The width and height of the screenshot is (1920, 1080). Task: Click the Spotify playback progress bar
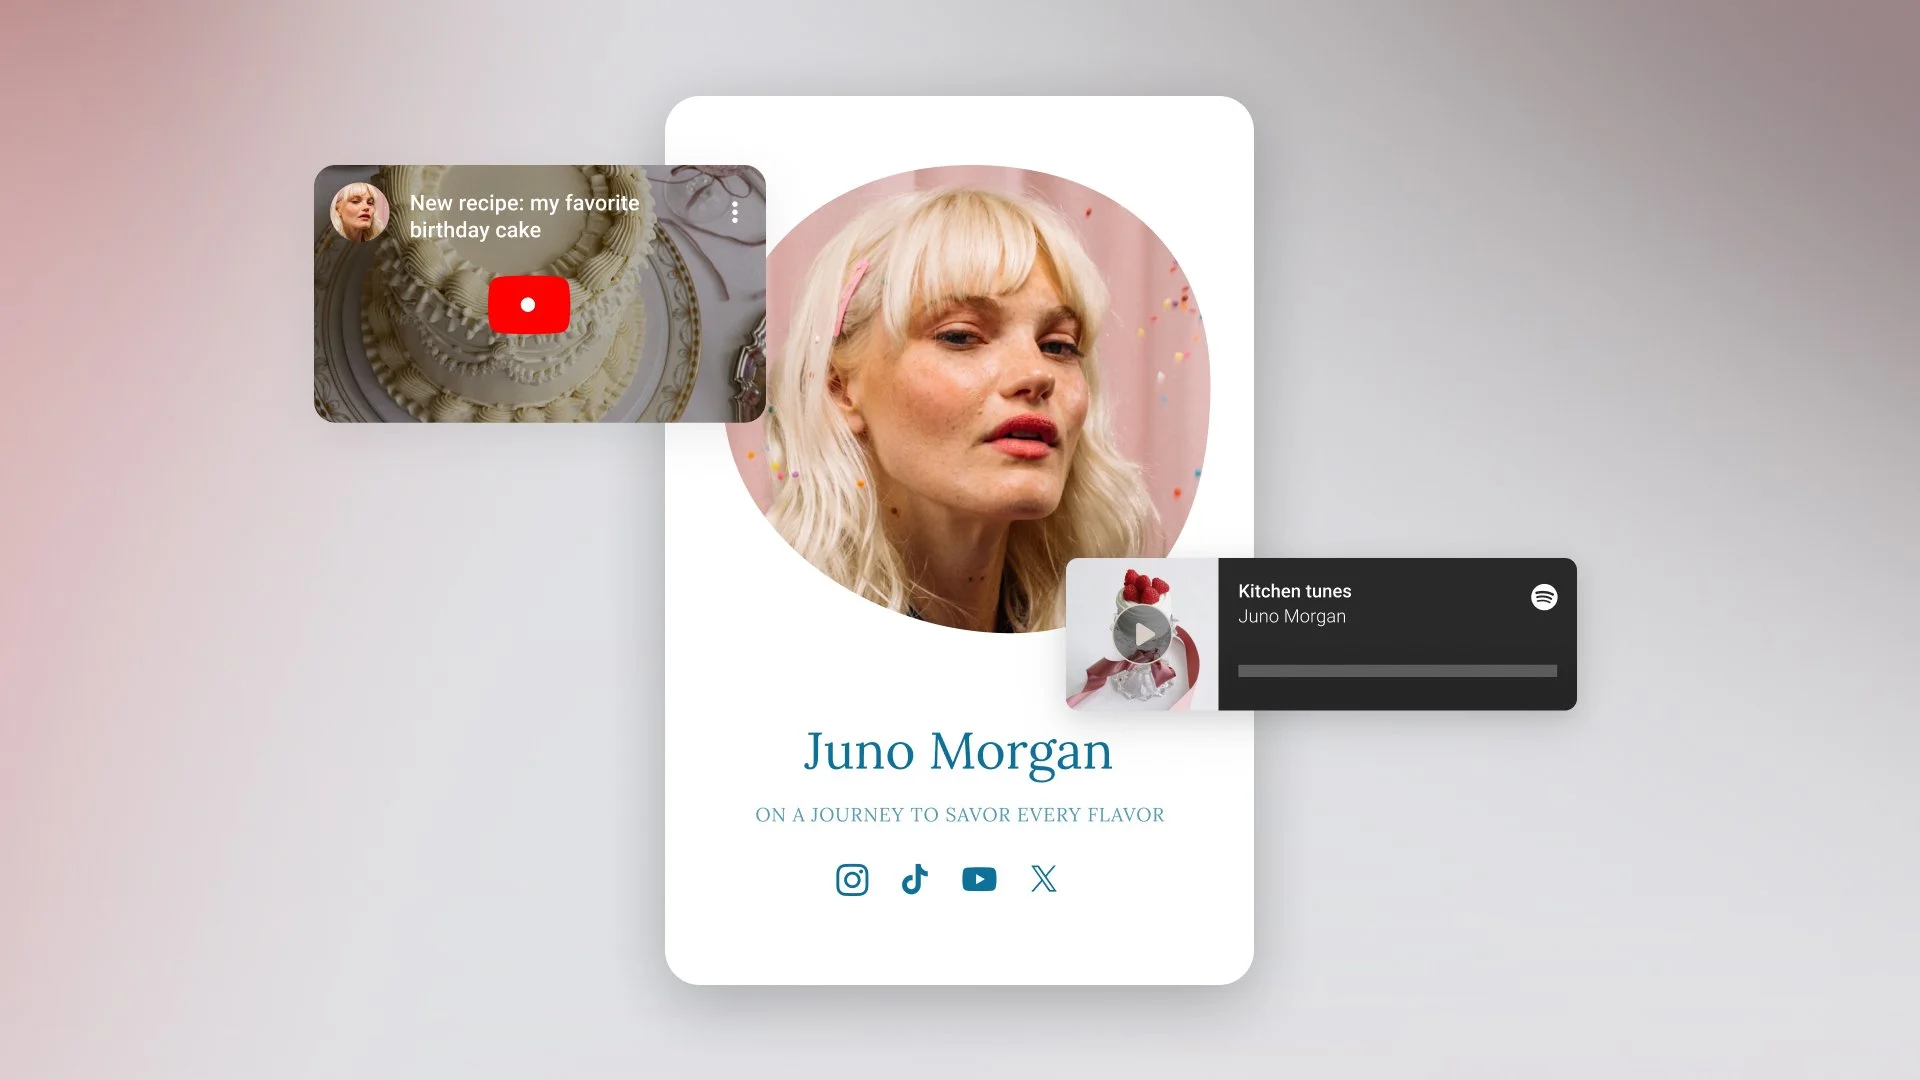coord(1397,670)
